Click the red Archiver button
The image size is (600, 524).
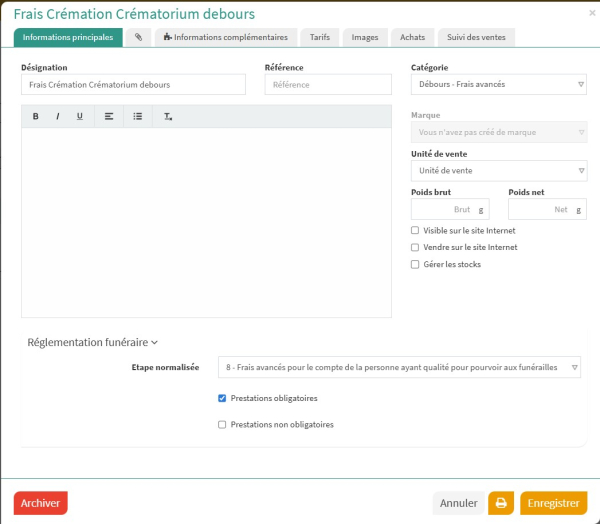pyautogui.click(x=41, y=503)
